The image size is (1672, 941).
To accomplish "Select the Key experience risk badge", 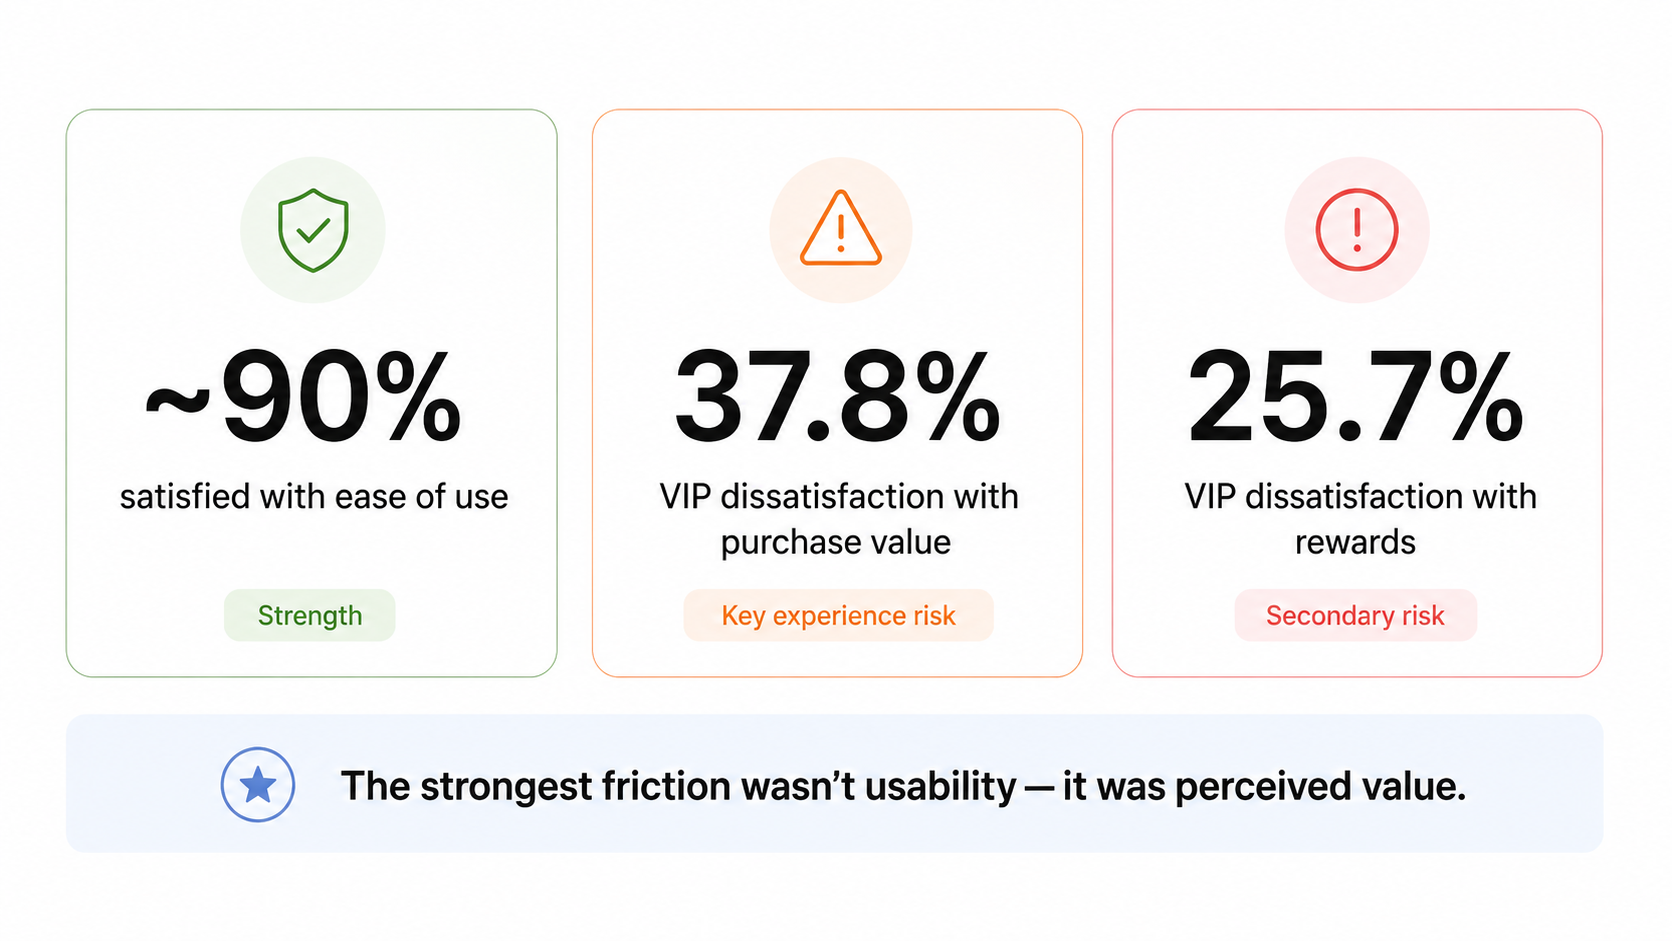I will click(838, 615).
